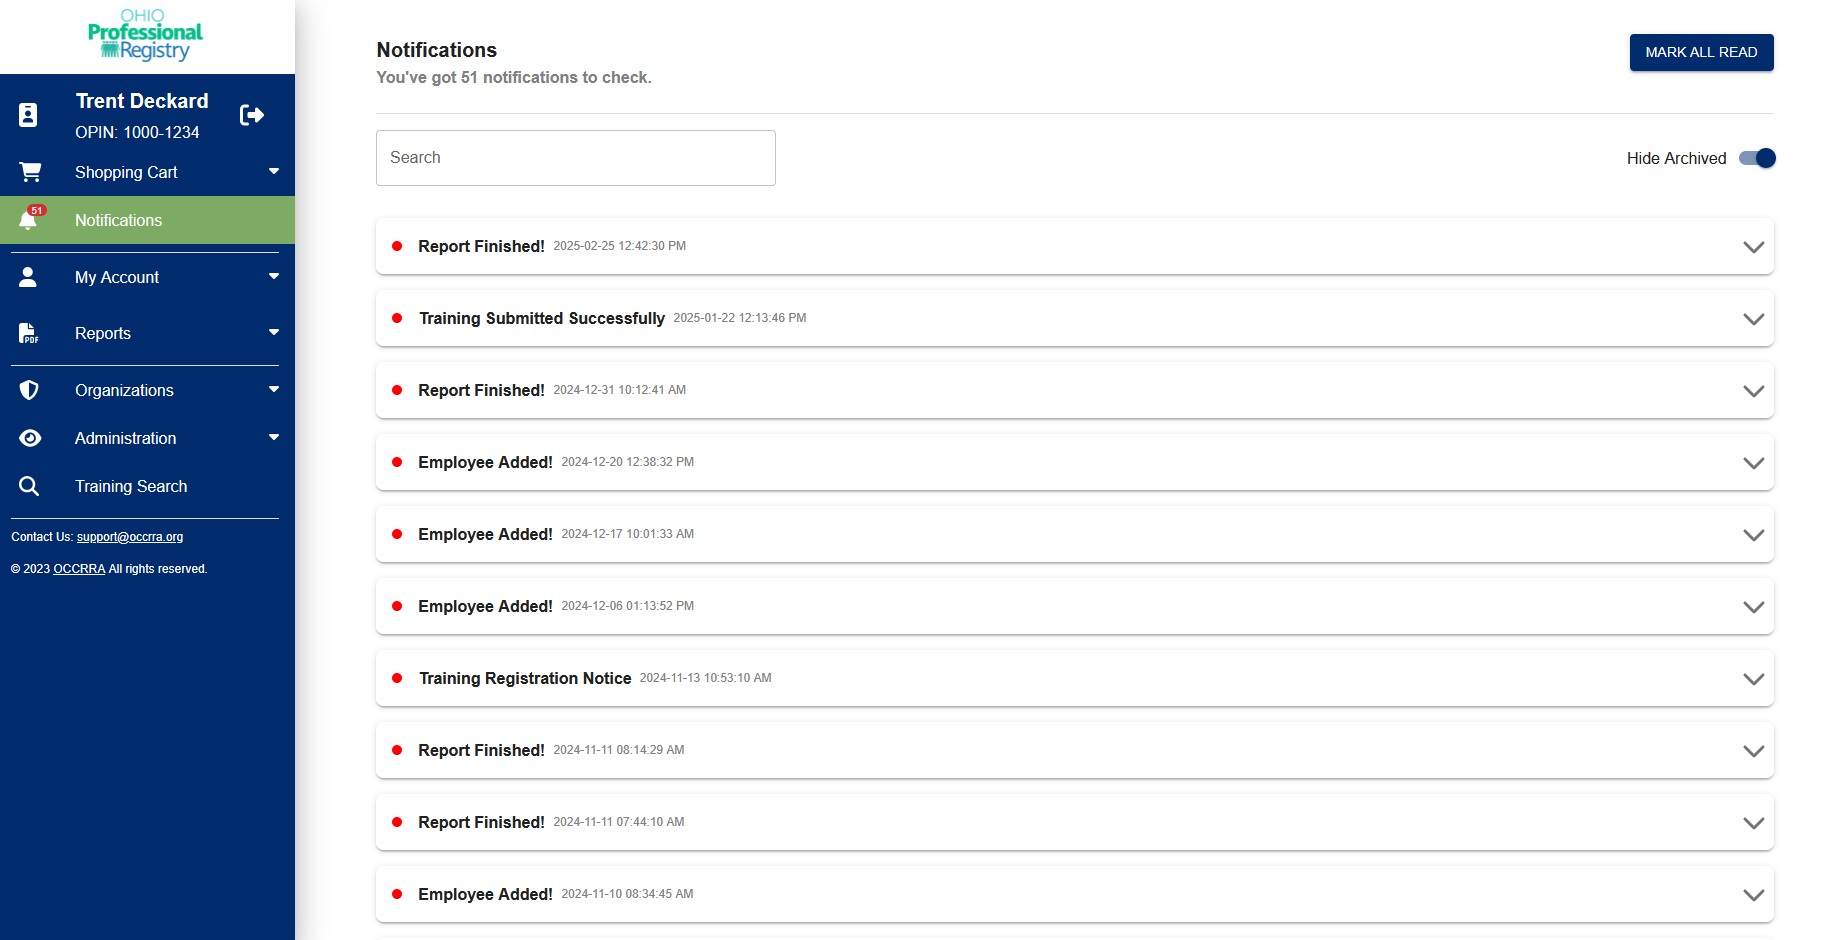
Task: Click the shopping cart icon
Action: (x=30, y=172)
